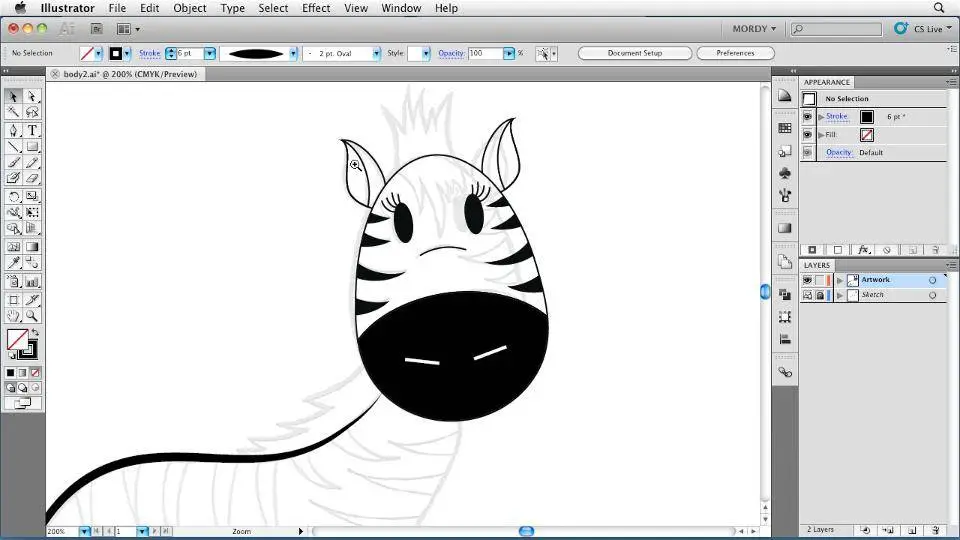Pick the Zoom tool in the toolbox
The width and height of the screenshot is (960, 540).
(x=32, y=316)
